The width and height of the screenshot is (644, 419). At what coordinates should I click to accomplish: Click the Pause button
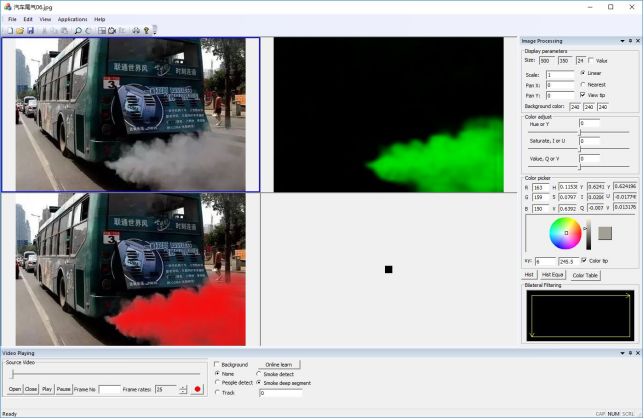tap(63, 389)
